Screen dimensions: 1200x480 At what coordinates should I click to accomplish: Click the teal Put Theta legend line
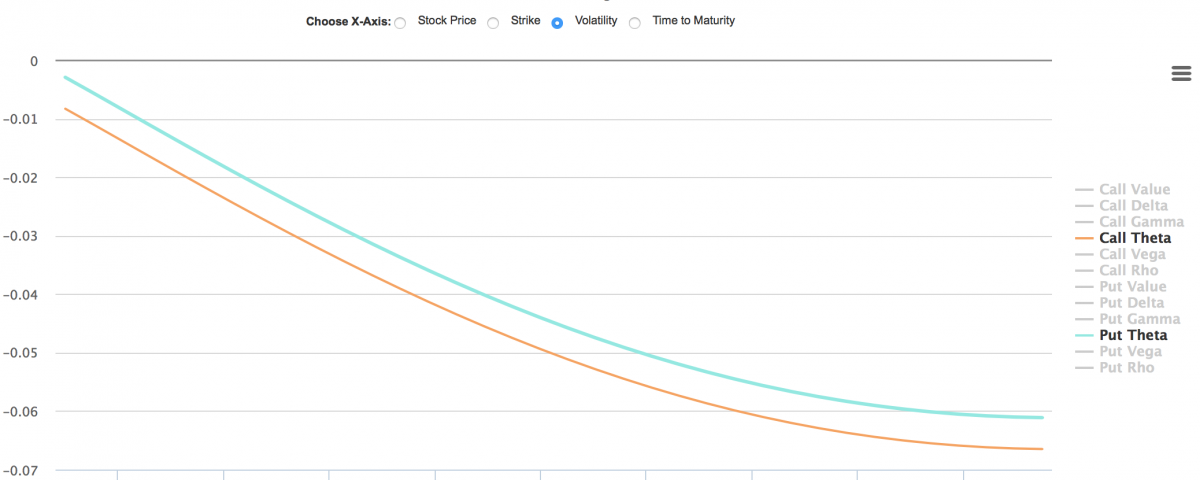pyautogui.click(x=1085, y=335)
